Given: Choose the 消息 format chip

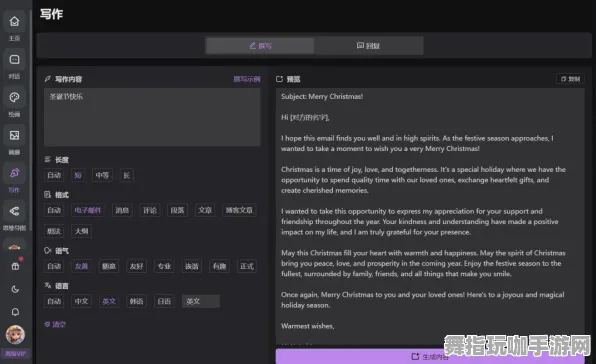Looking at the screenshot, I should click(x=122, y=210).
